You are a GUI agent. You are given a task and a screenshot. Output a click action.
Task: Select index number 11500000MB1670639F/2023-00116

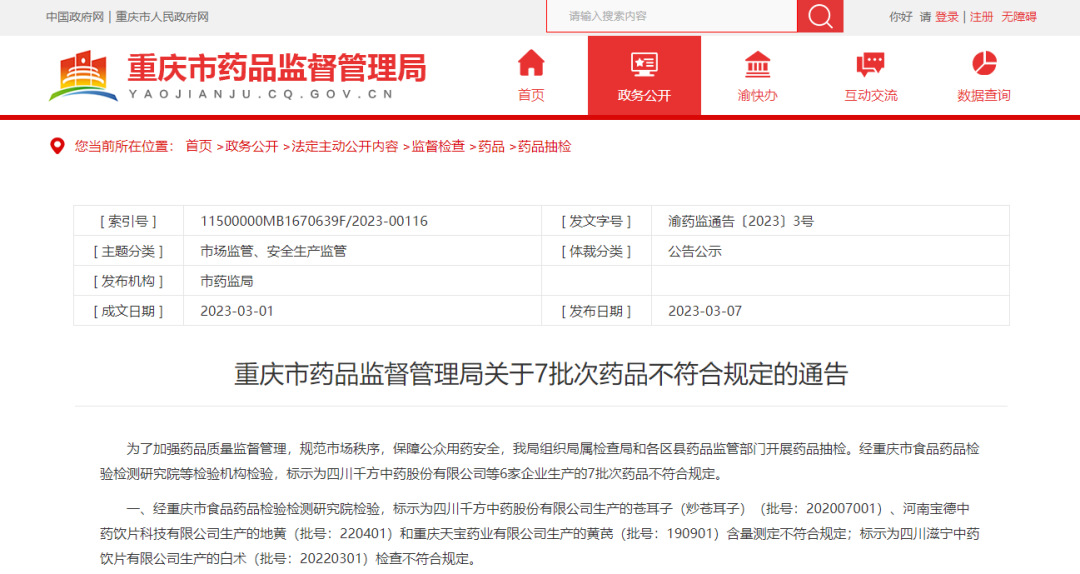click(x=314, y=221)
